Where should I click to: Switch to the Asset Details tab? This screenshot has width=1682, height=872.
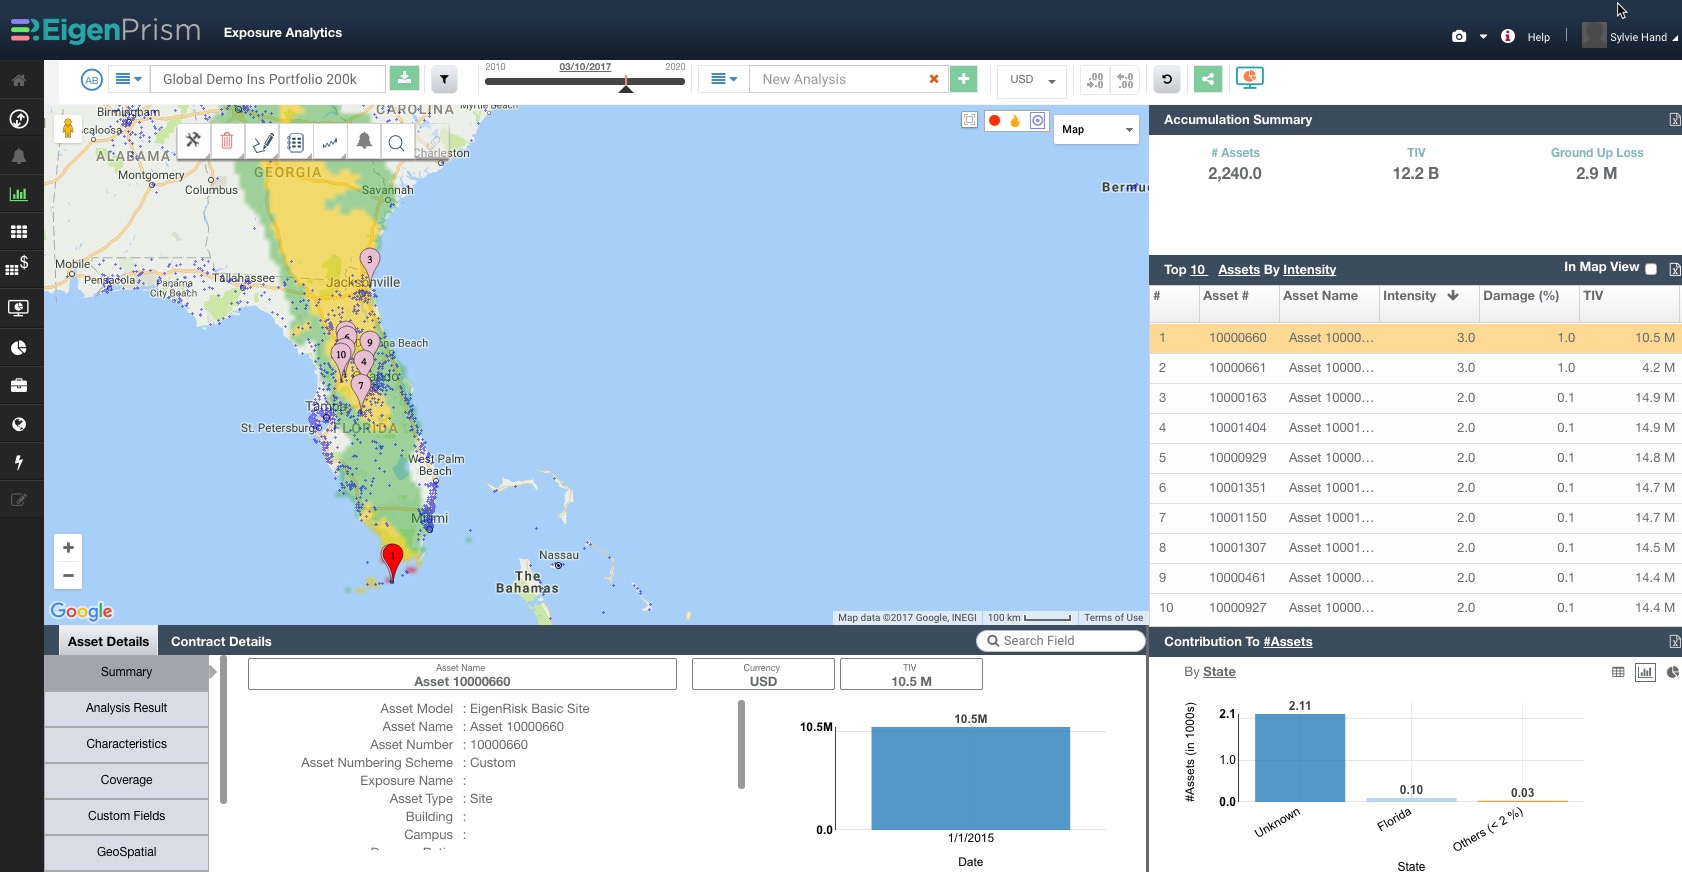point(108,642)
